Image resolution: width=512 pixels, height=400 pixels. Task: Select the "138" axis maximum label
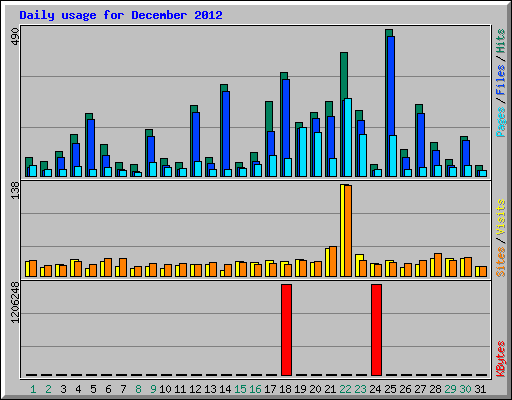15,191
